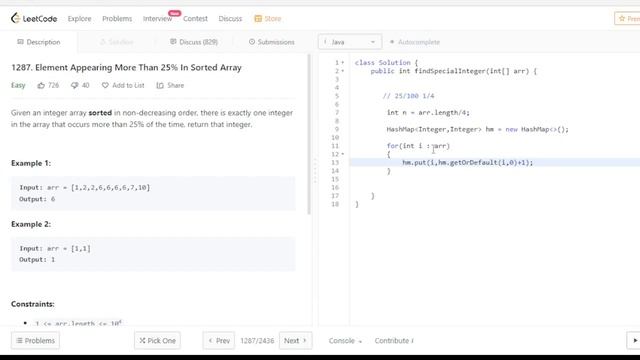Viewport: 640px width, 360px height.
Task: Click the for loop on line 11
Action: coord(418,146)
